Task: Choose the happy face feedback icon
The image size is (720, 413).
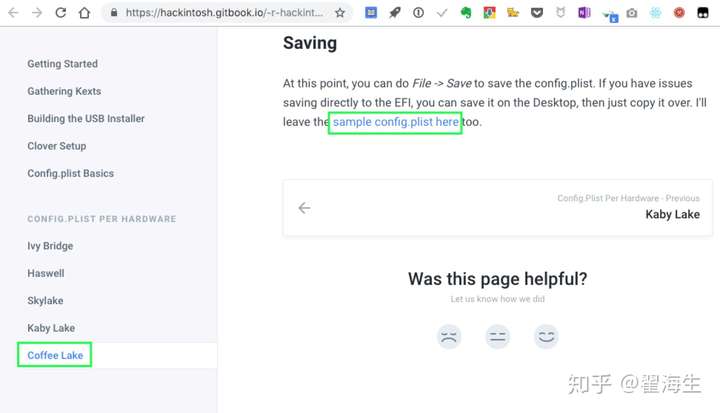Action: (546, 337)
